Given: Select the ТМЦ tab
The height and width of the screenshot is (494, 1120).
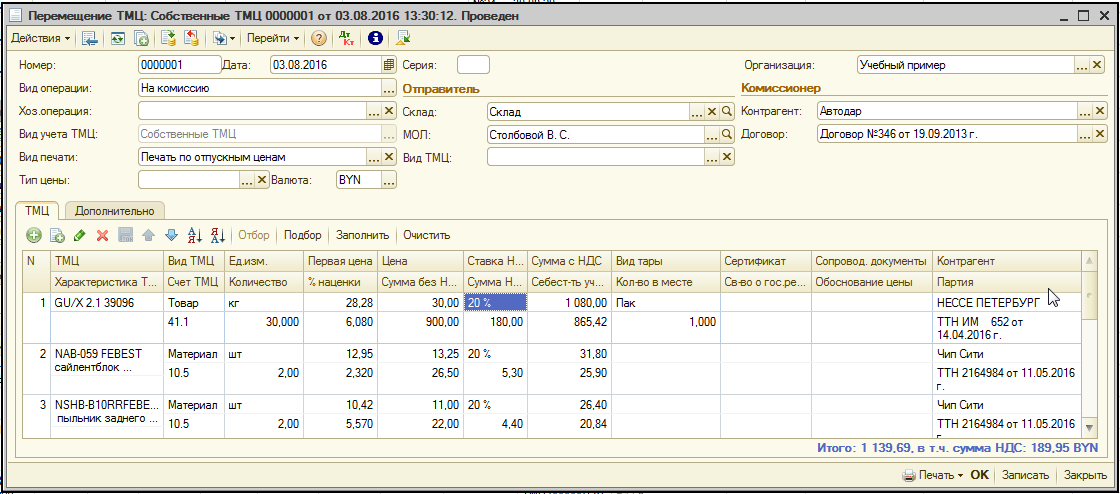Looking at the screenshot, I should coord(38,211).
